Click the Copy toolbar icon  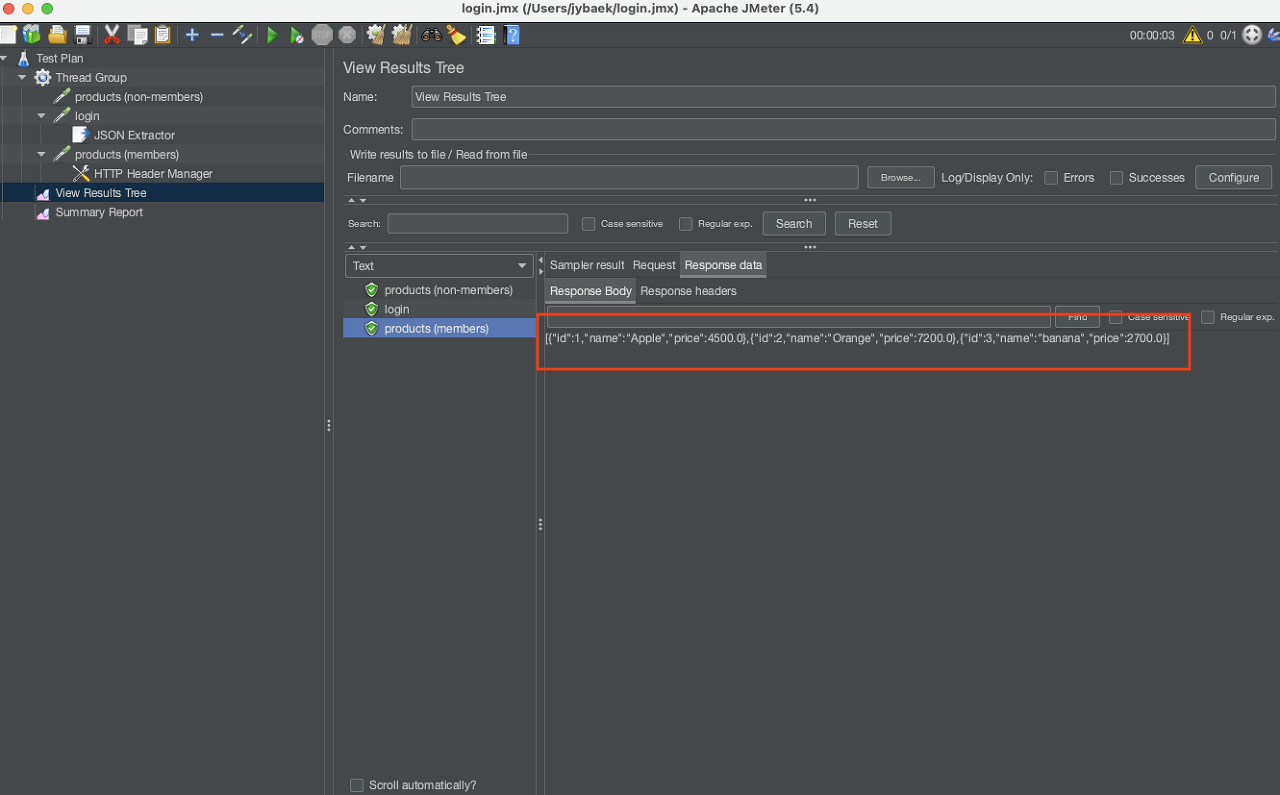pos(137,35)
